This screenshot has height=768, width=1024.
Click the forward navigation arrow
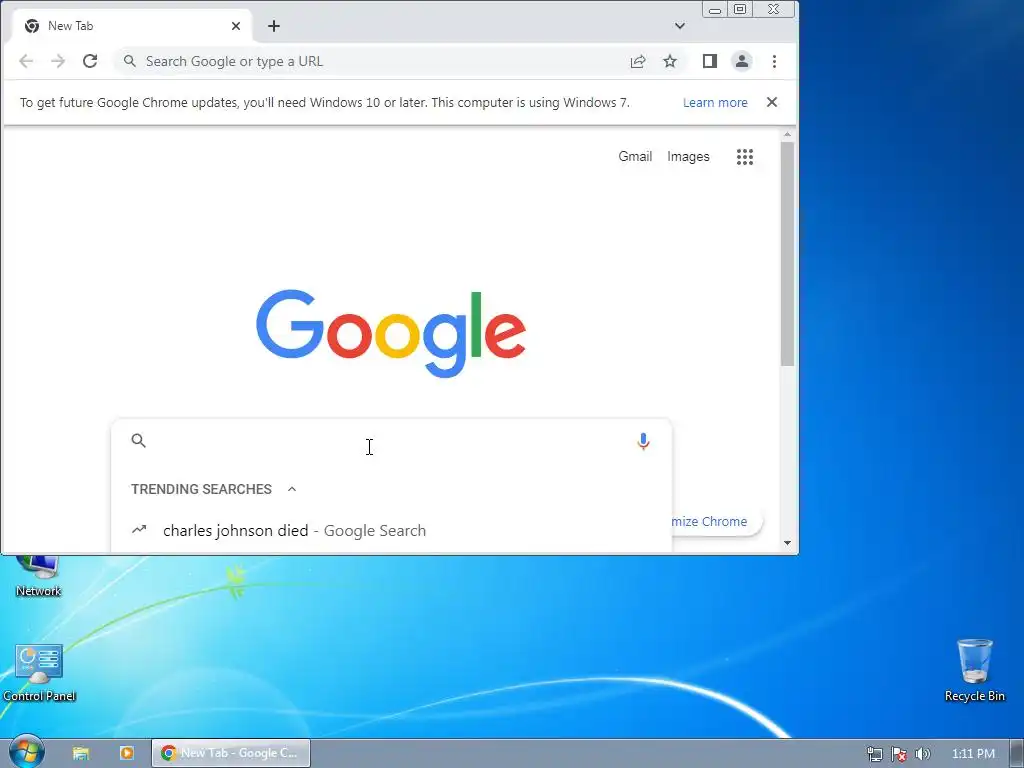coord(58,61)
